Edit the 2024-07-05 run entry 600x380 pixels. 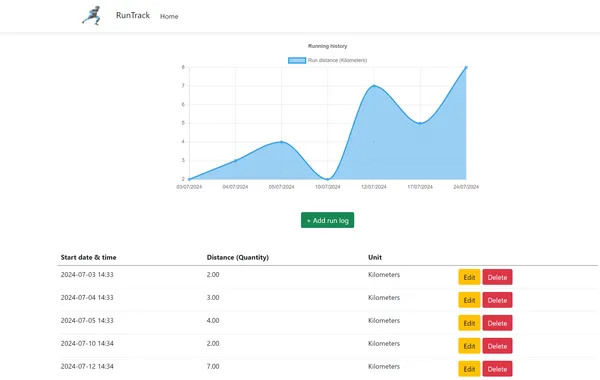coord(469,323)
